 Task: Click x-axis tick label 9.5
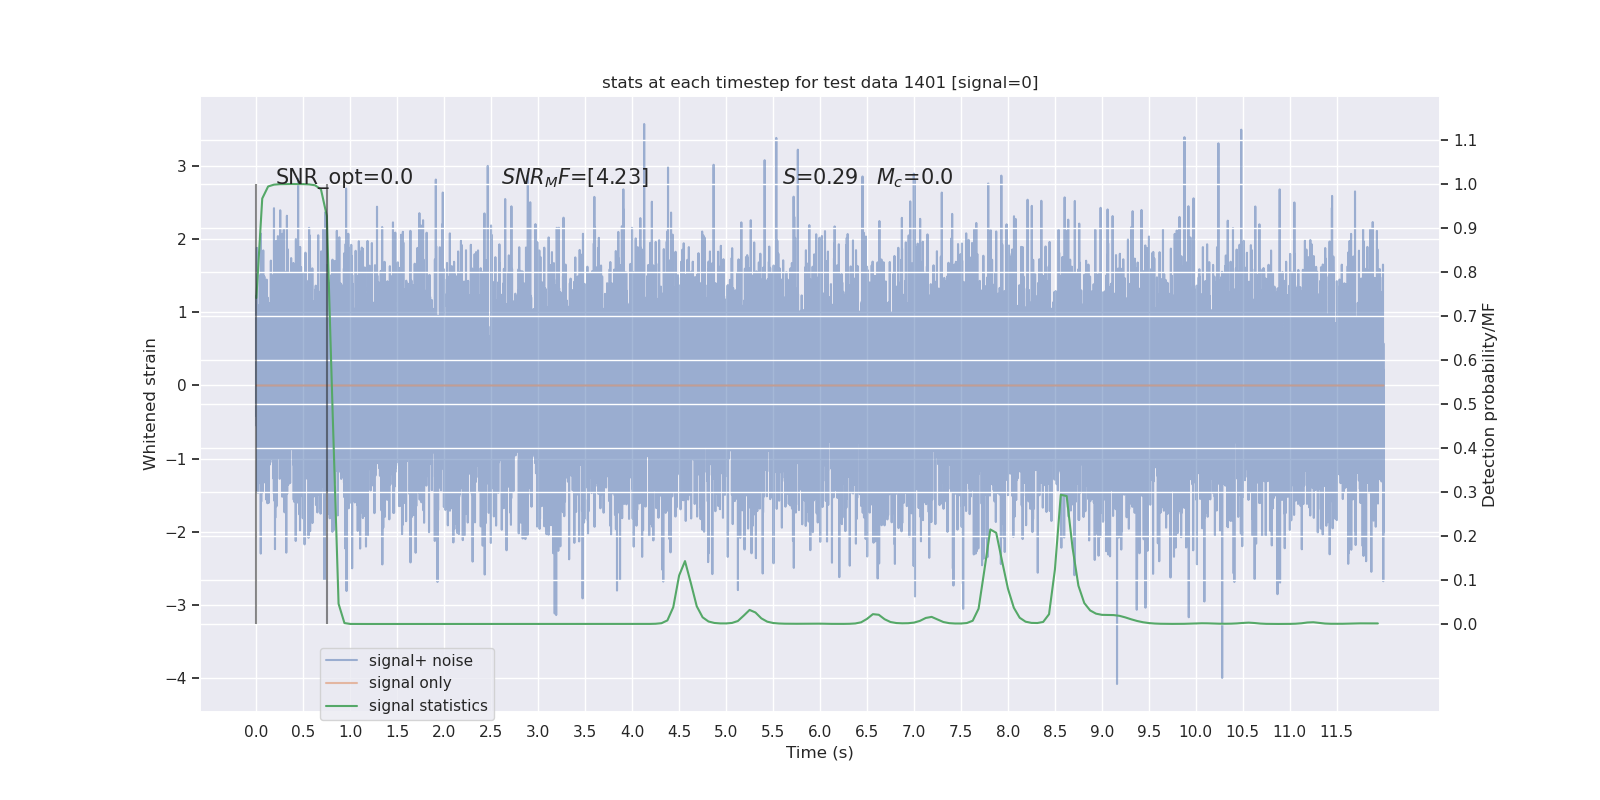[1149, 731]
